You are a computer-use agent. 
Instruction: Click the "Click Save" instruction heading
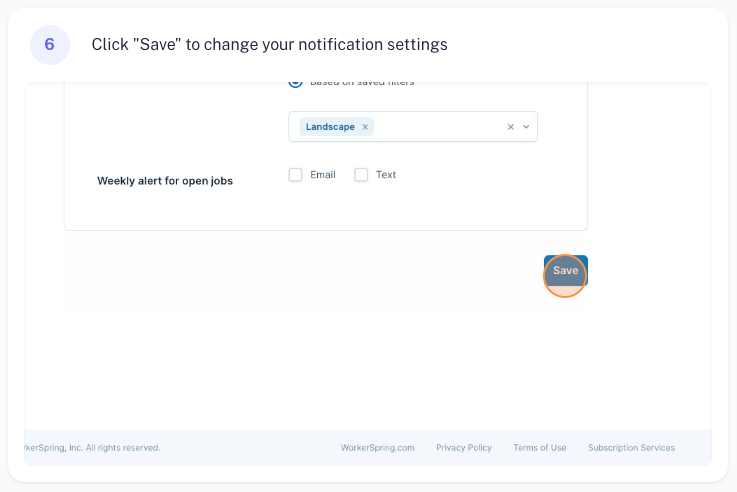pyautogui.click(x=269, y=45)
